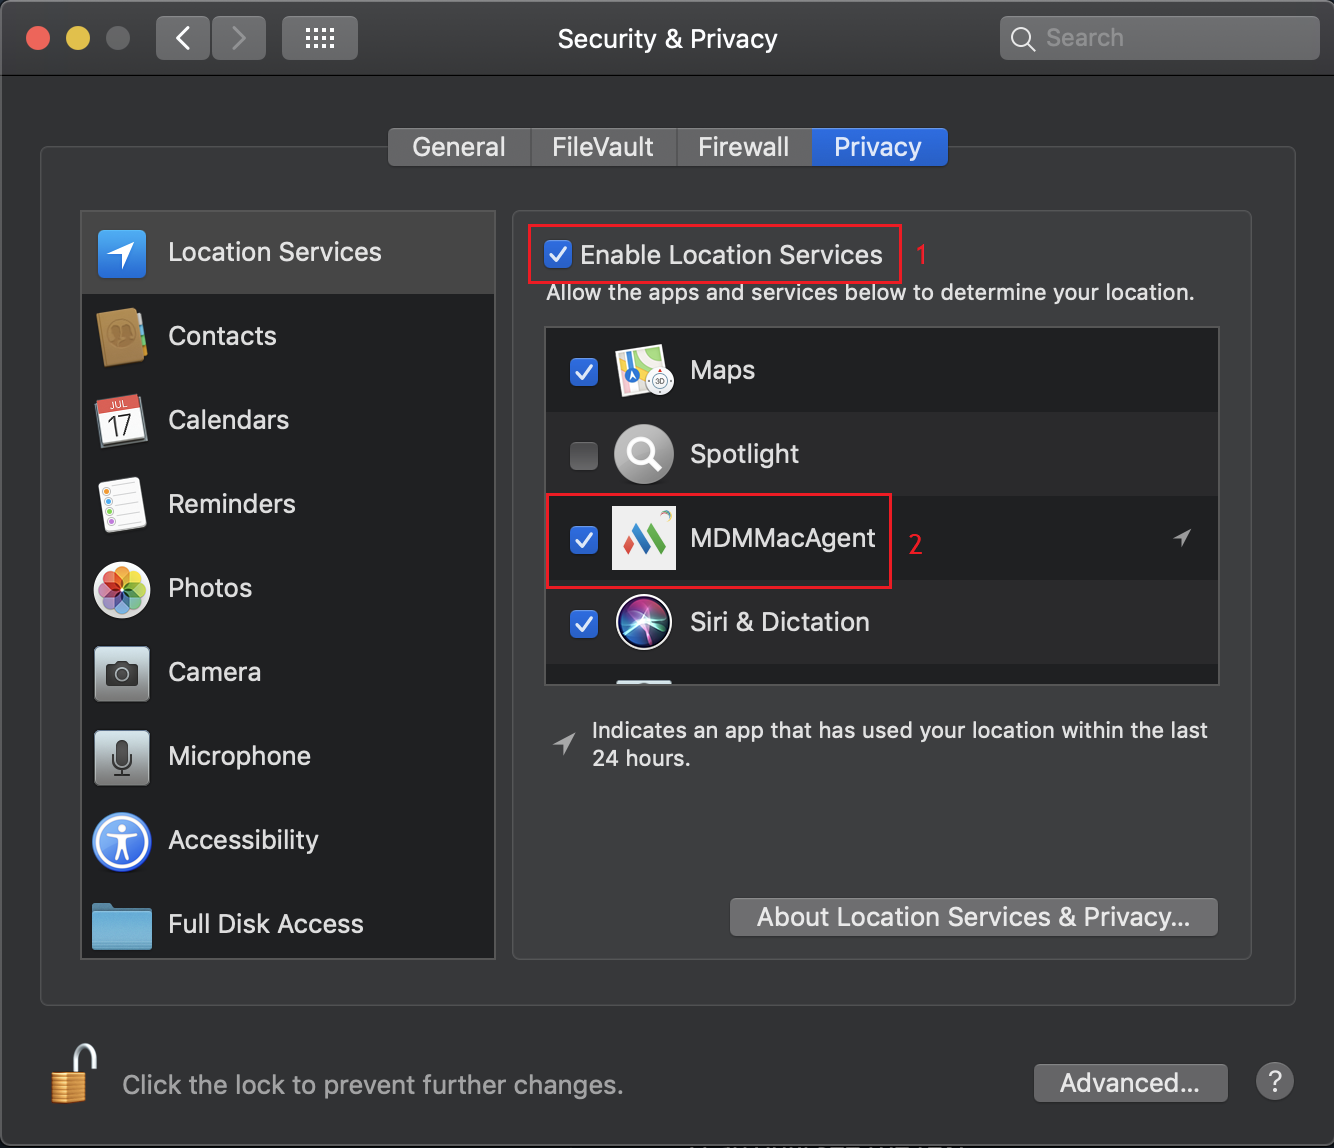Click the Photos icon
The image size is (1334, 1148).
pos(120,589)
